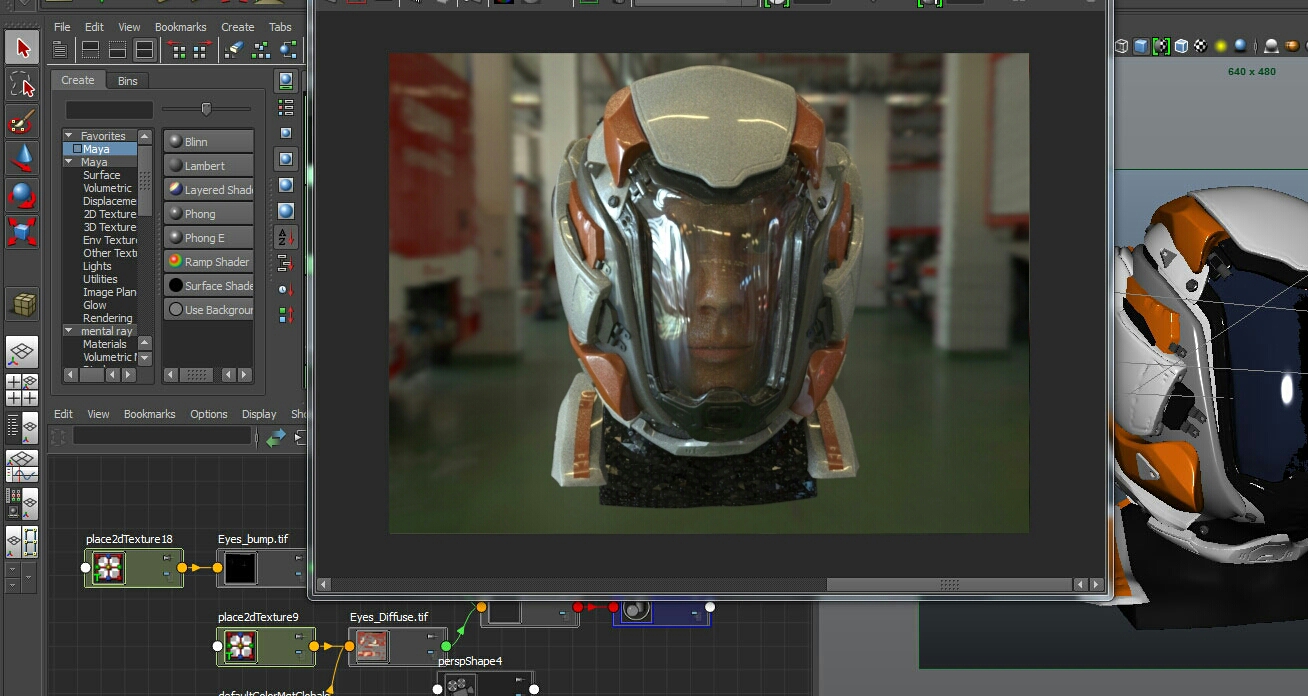The image size is (1308, 696).
Task: Sort swatches by time clock icon
Action: [286, 289]
